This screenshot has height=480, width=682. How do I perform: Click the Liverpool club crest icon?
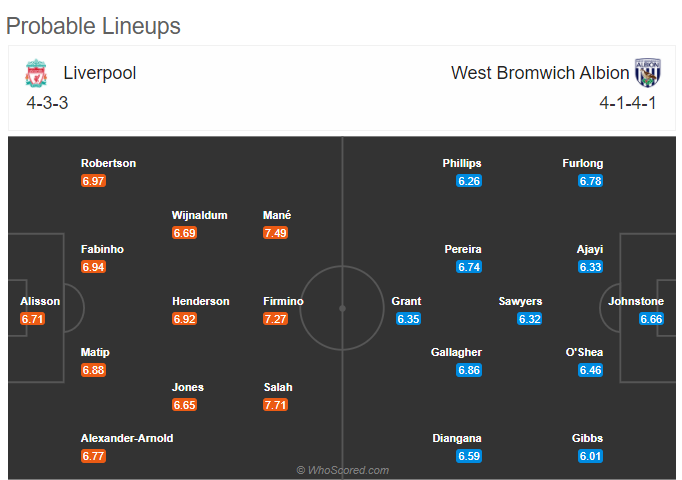coord(36,73)
